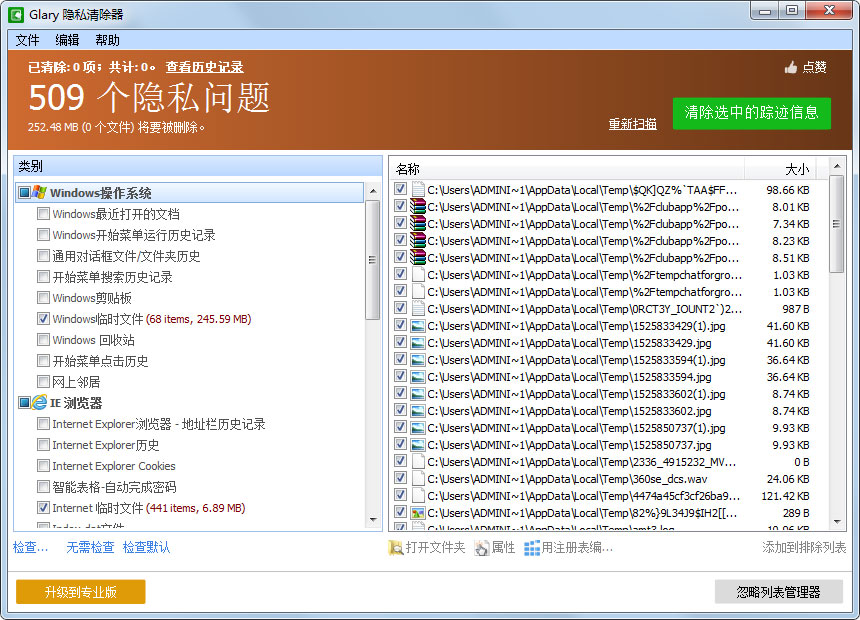Click the properties icon next to 属性
The height and width of the screenshot is (620, 860).
pyautogui.click(x=482, y=548)
